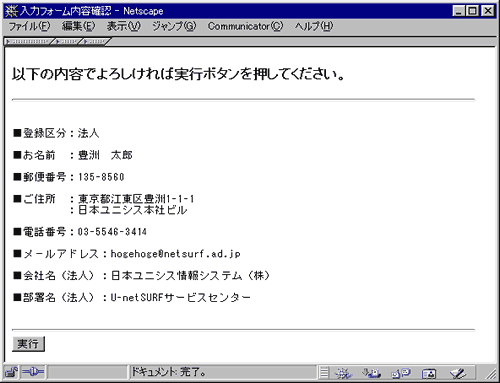500x383 pixels.
Task: Maximize the Netscape window
Action: click(x=472, y=11)
